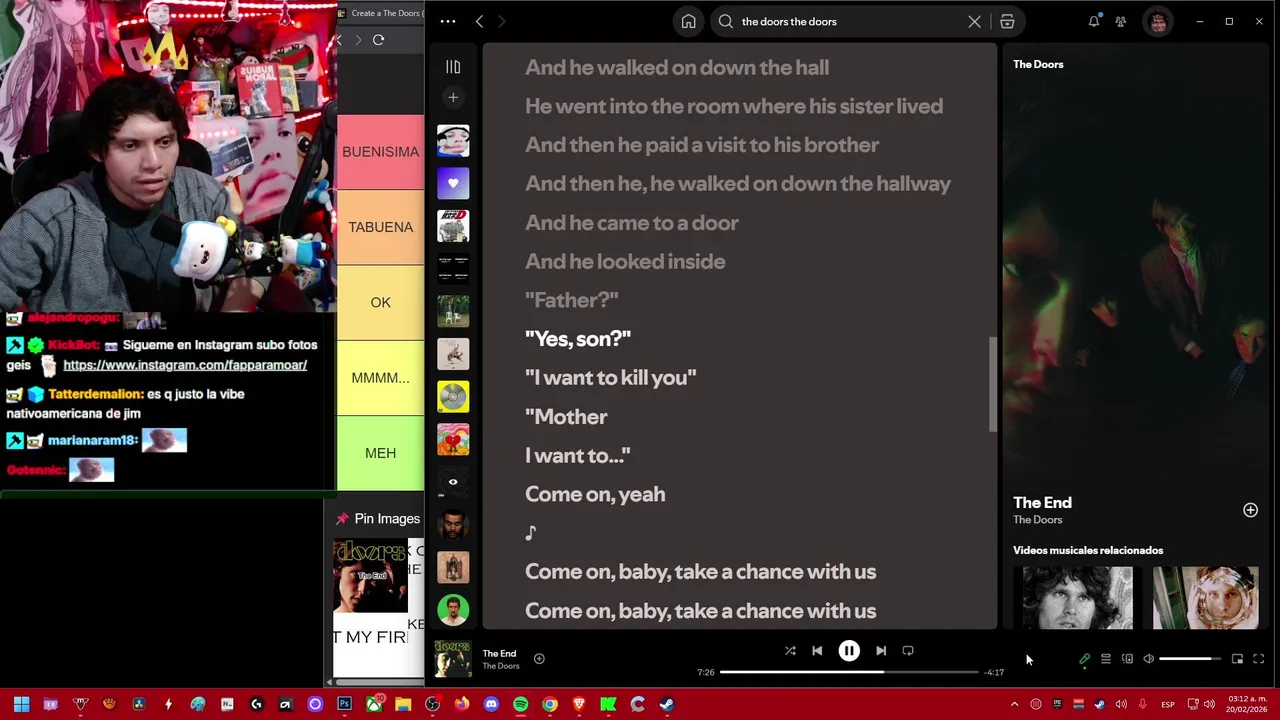Open the compact disc playlist in sidebar
The image size is (1280, 720).
(x=453, y=397)
